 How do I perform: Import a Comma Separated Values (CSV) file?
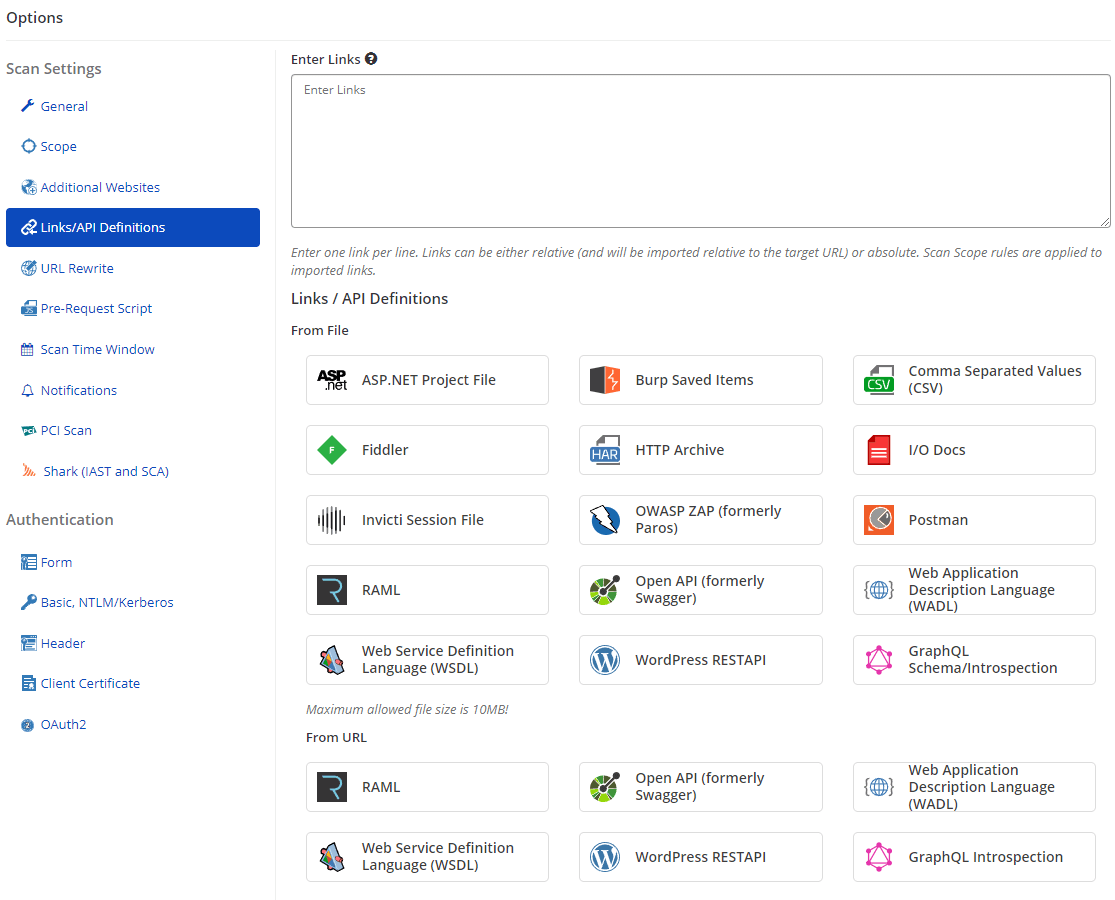point(973,380)
